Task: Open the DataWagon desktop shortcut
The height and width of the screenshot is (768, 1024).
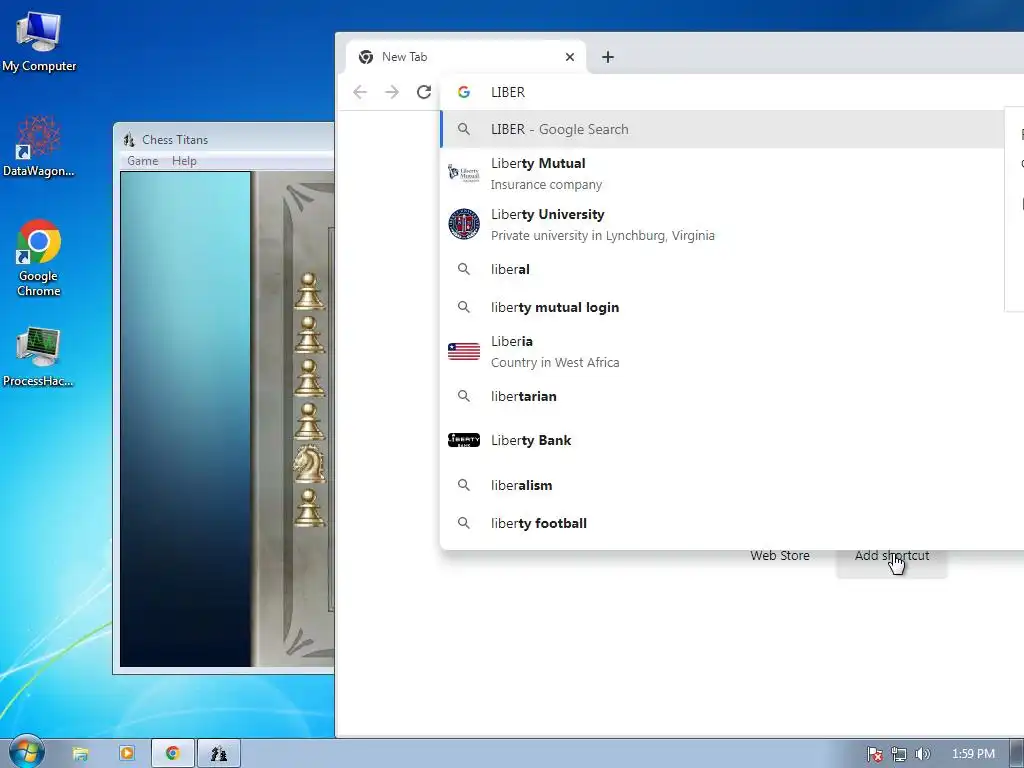Action: click(39, 146)
